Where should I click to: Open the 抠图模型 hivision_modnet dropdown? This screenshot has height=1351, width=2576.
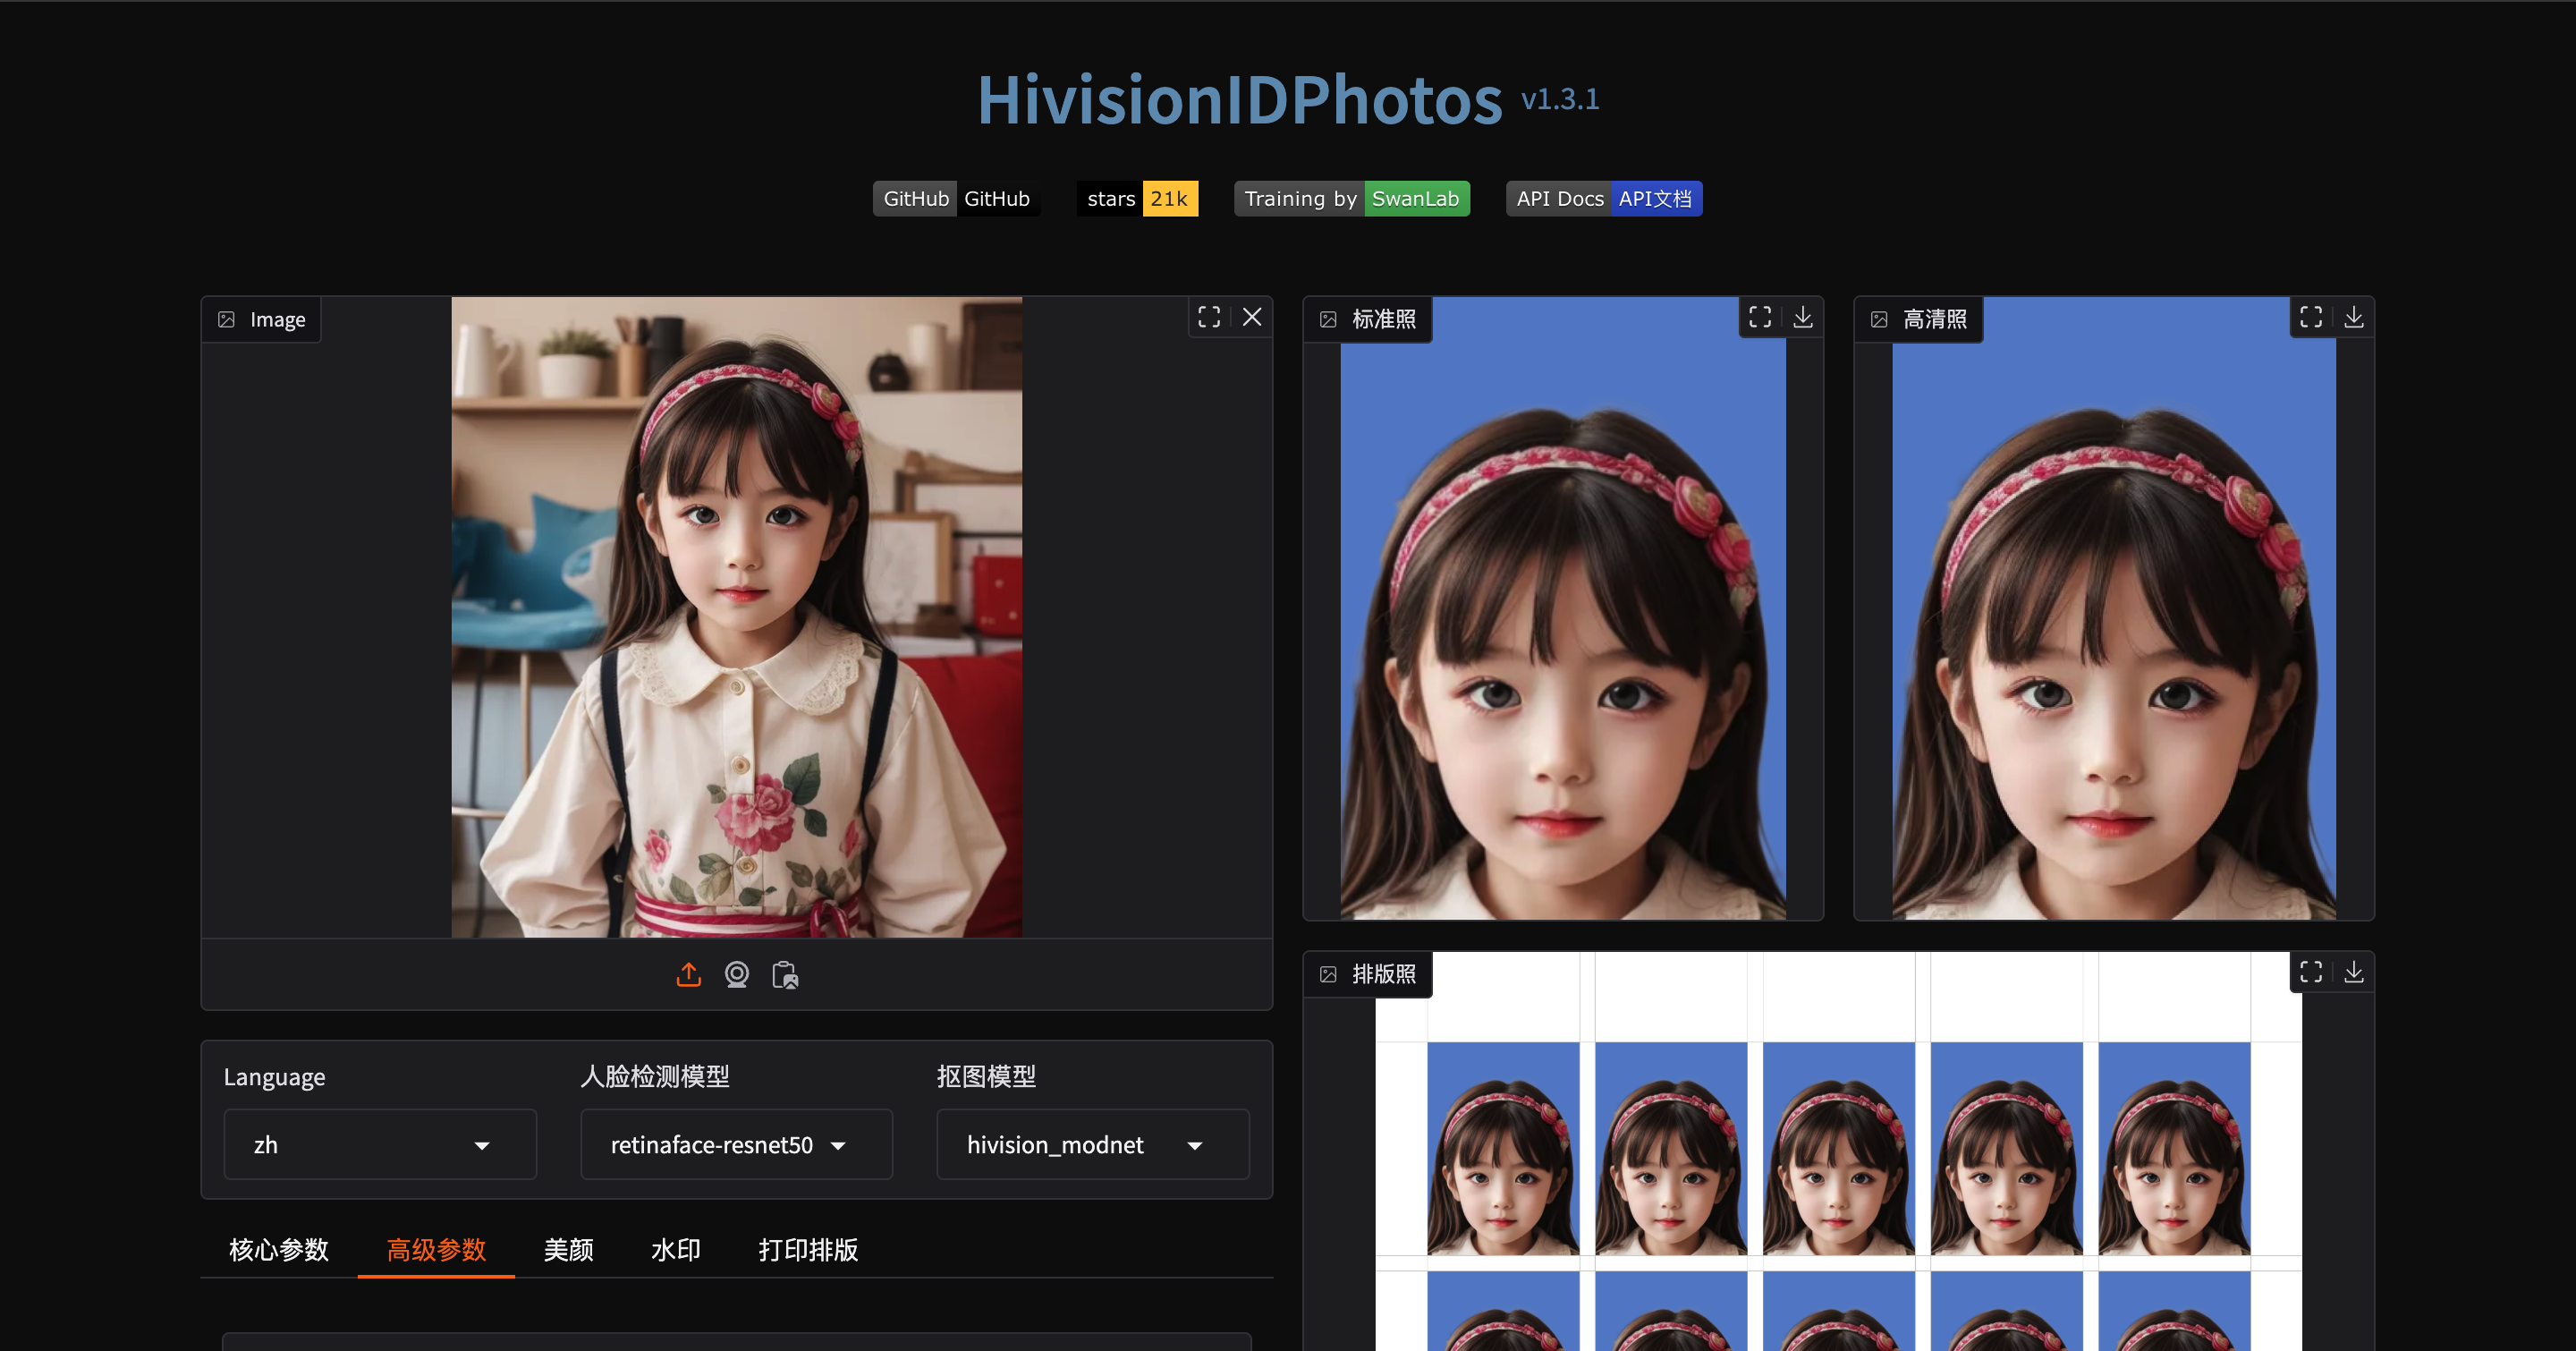pos(1092,1144)
